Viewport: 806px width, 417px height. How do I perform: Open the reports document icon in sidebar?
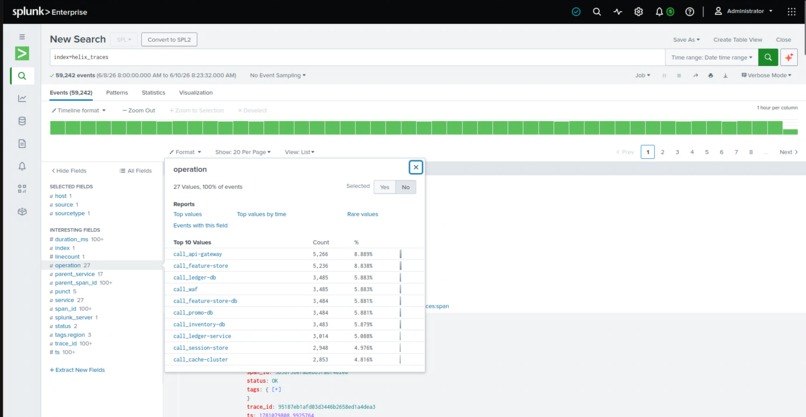tap(22, 144)
